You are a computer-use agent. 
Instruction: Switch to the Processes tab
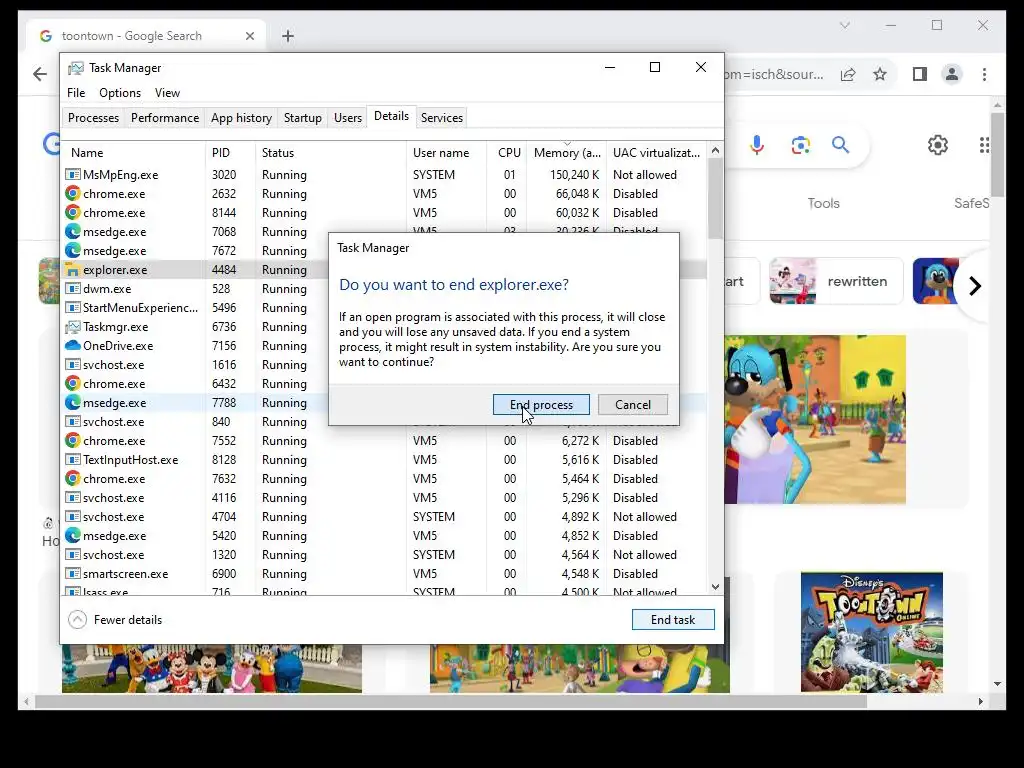tap(93, 118)
